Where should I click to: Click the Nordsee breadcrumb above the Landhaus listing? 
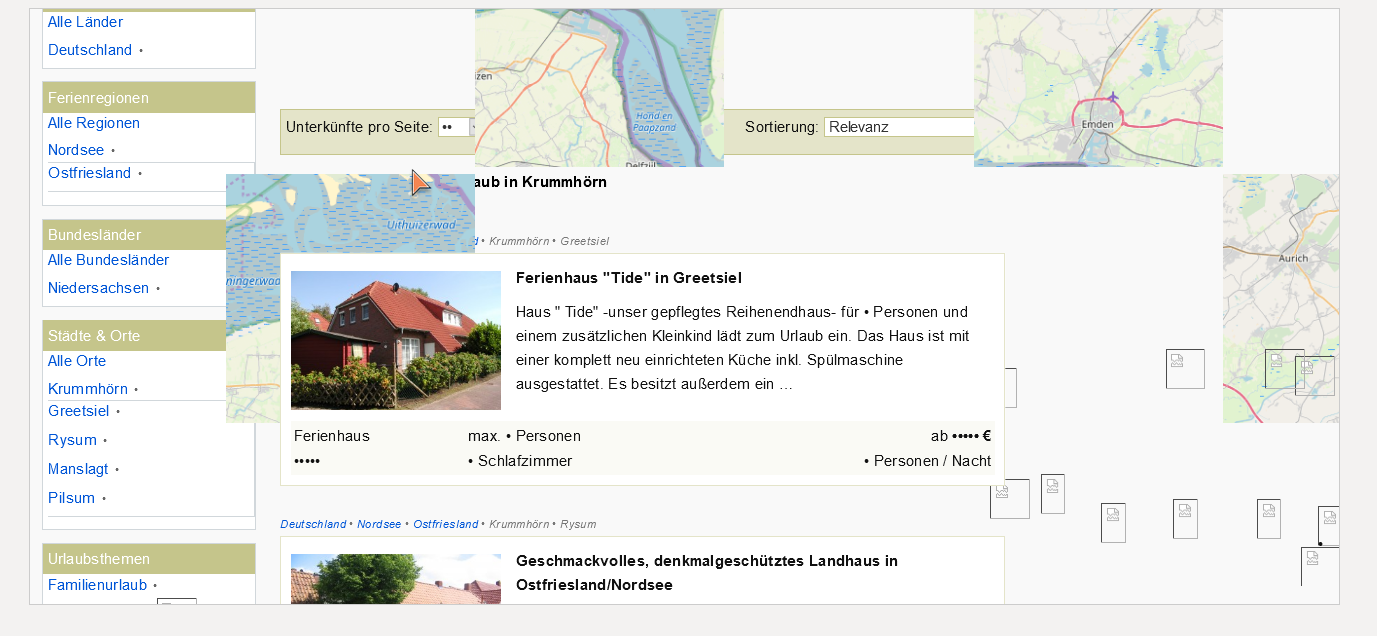378,524
